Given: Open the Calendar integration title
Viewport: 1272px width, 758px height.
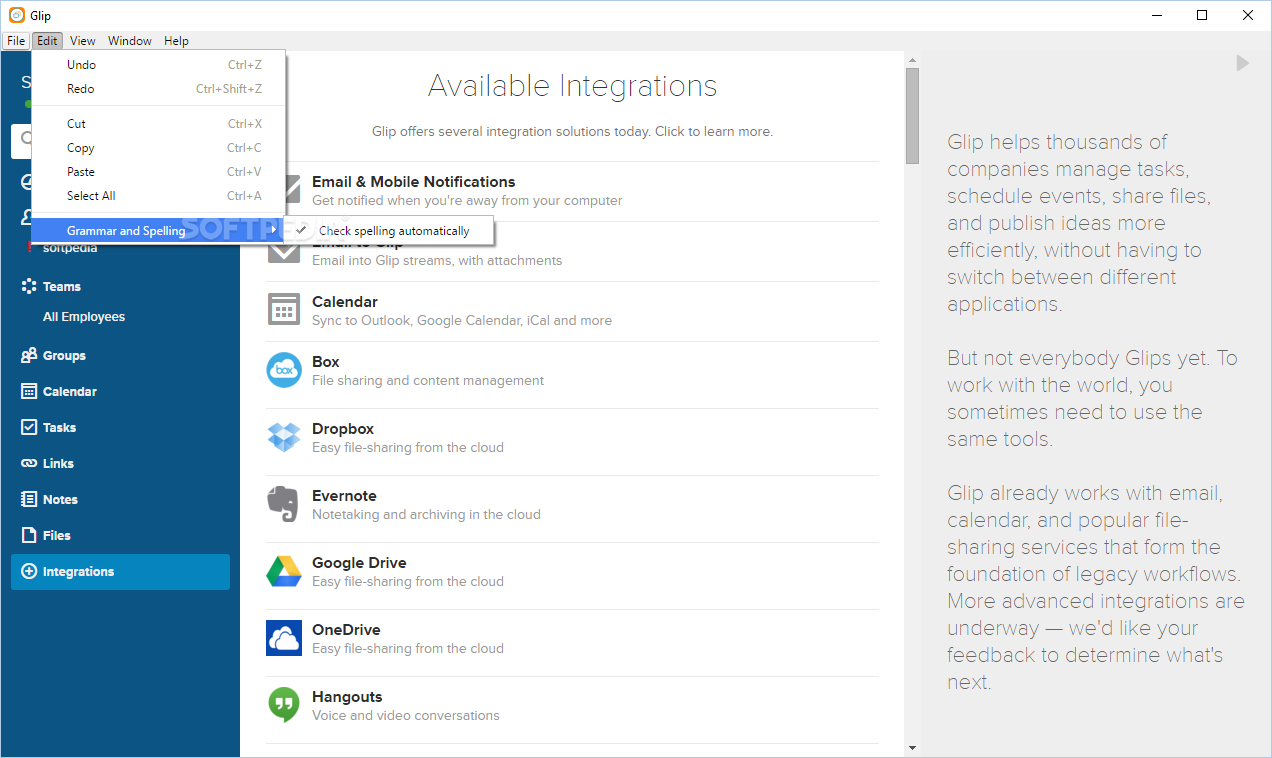Looking at the screenshot, I should (x=345, y=302).
